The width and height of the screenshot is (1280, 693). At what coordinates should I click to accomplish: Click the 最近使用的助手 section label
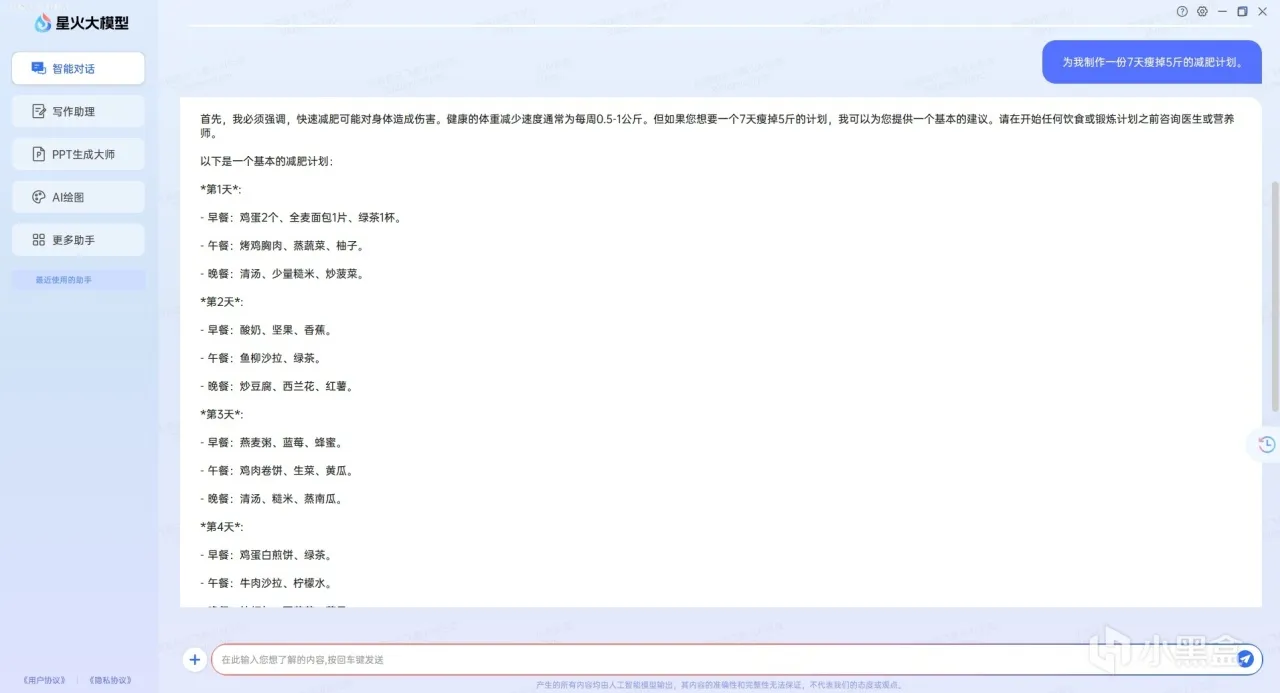tap(63, 280)
